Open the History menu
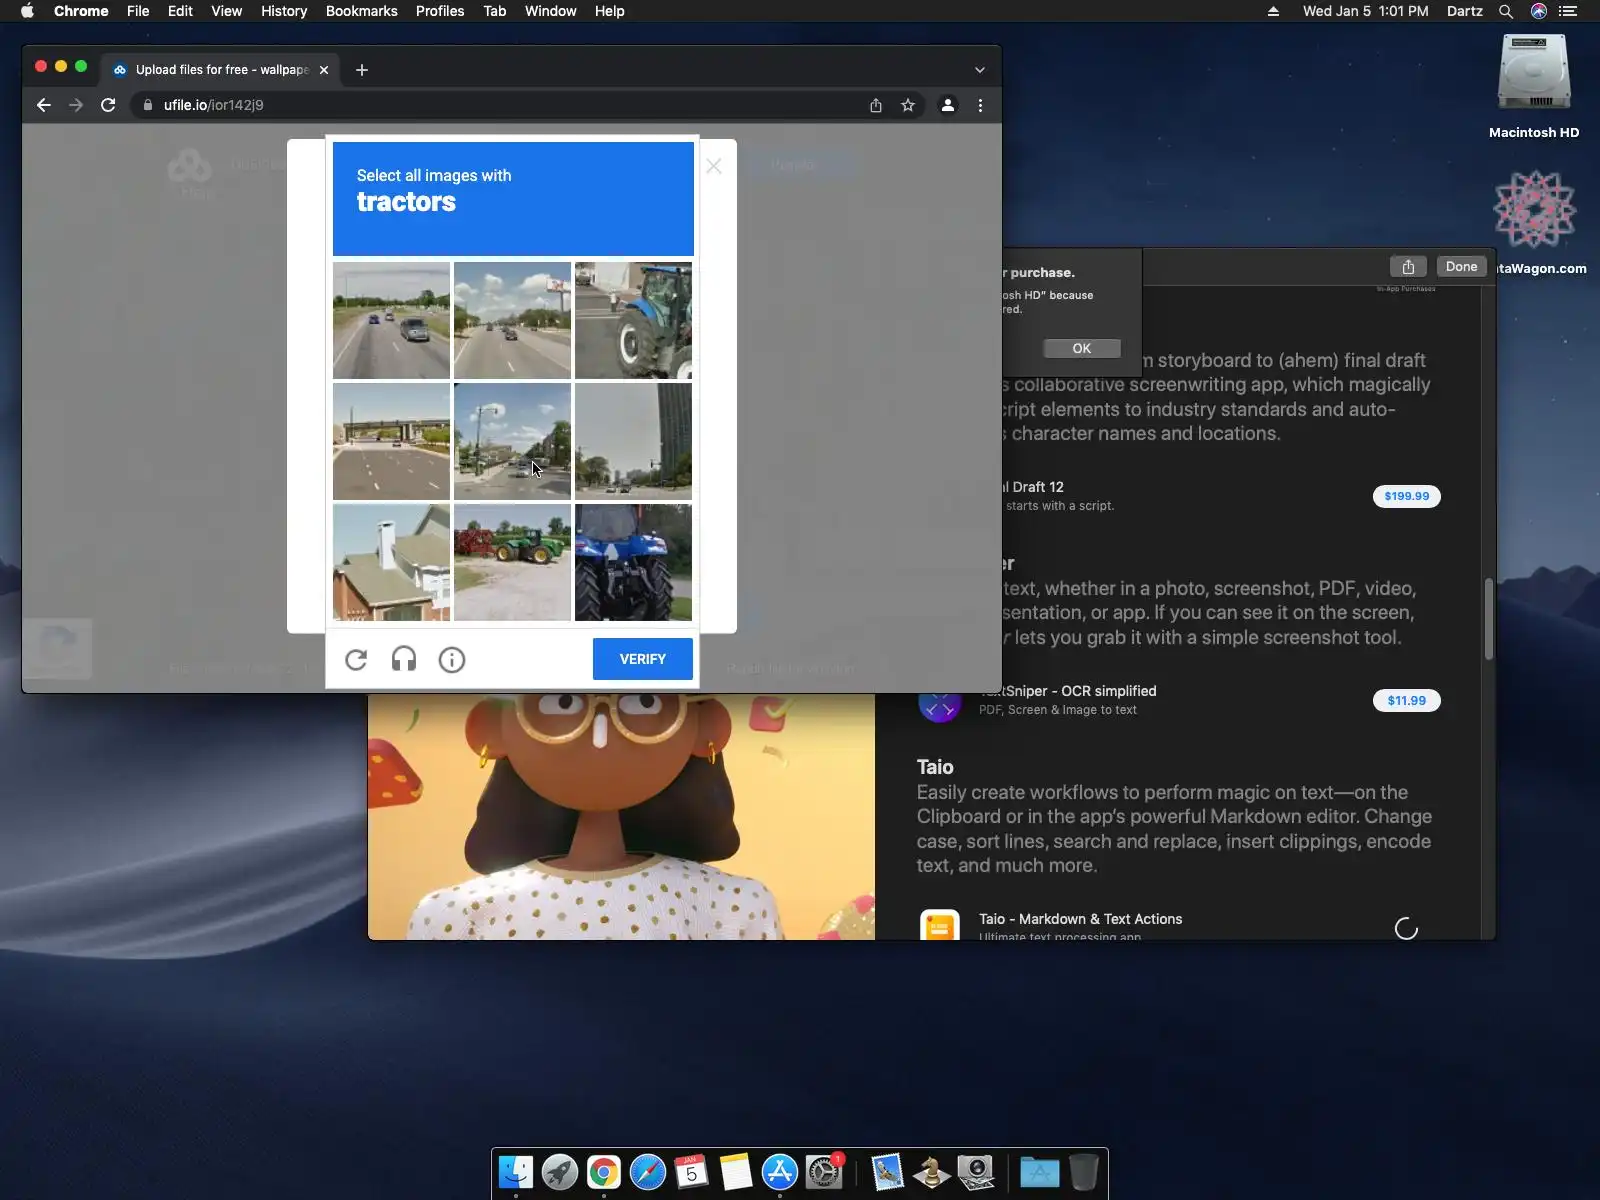 (x=284, y=11)
